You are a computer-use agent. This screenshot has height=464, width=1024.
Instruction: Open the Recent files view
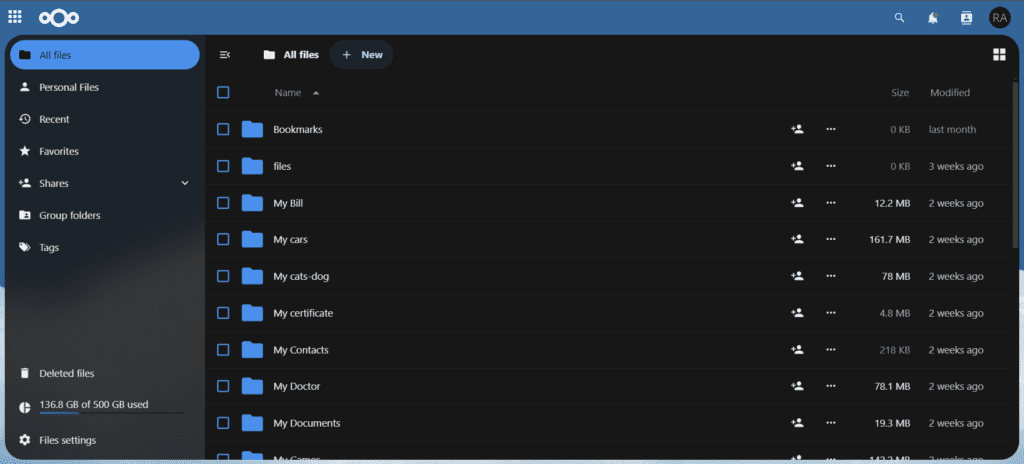[x=104, y=119]
